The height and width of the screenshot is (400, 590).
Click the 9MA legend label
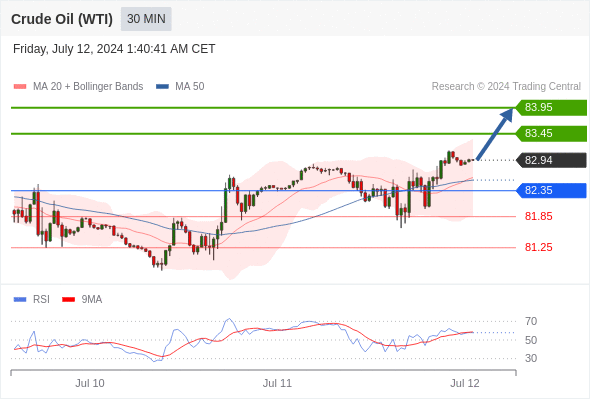pos(92,300)
